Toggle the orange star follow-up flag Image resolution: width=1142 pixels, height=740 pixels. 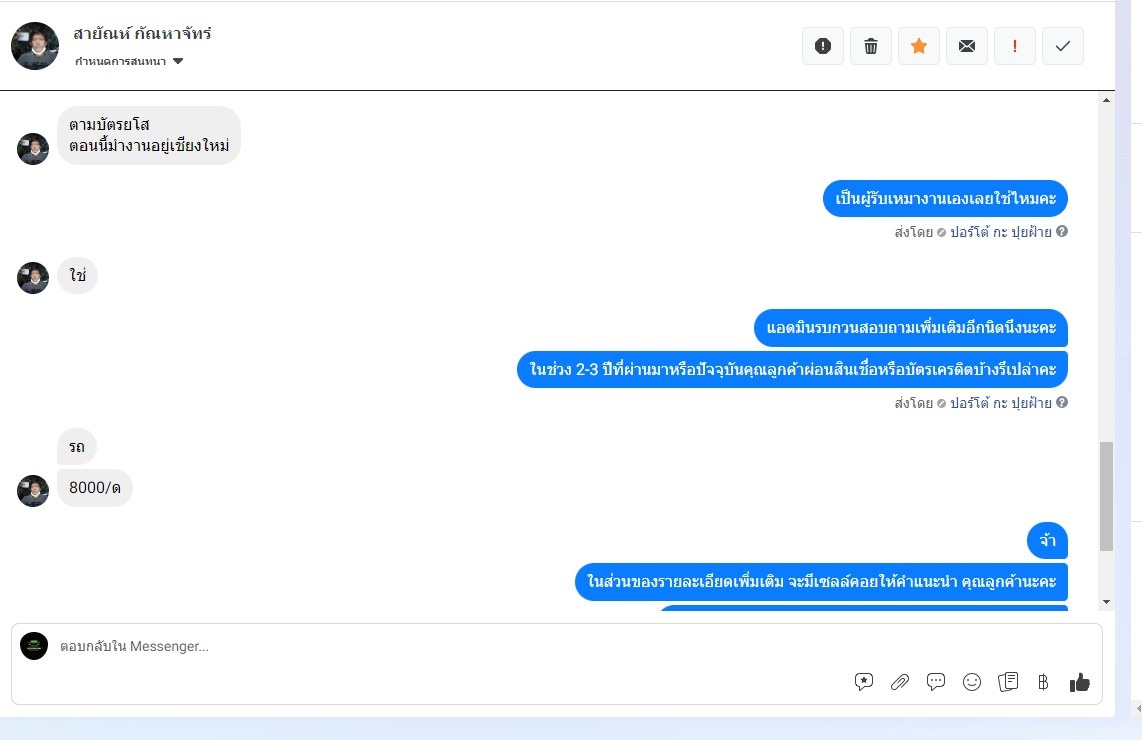919,46
